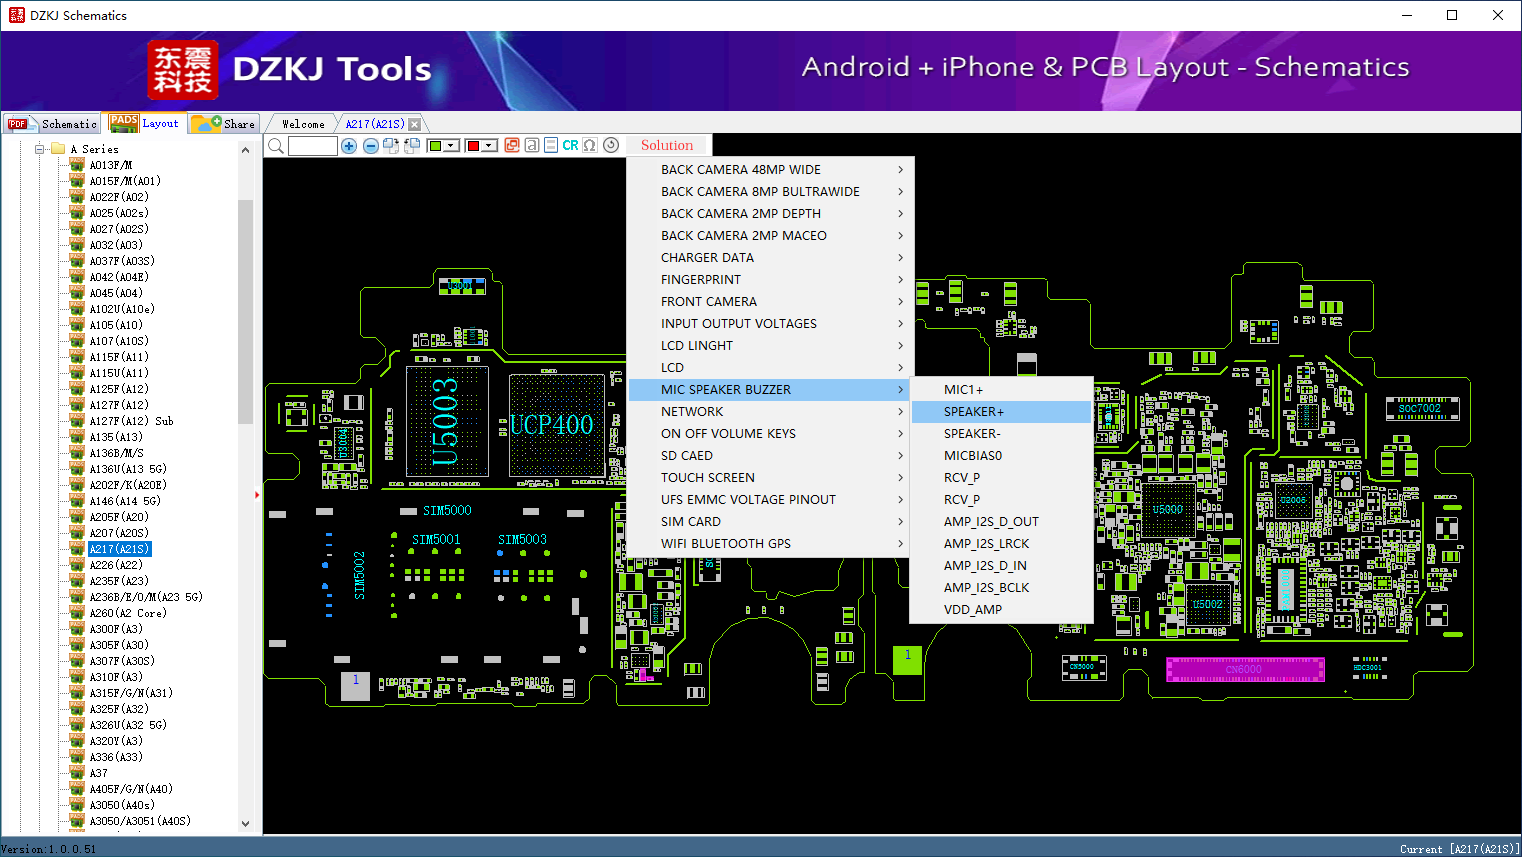Screen dimensions: 1522x857
Task: Click the CR toolbar icon
Action: coord(570,145)
